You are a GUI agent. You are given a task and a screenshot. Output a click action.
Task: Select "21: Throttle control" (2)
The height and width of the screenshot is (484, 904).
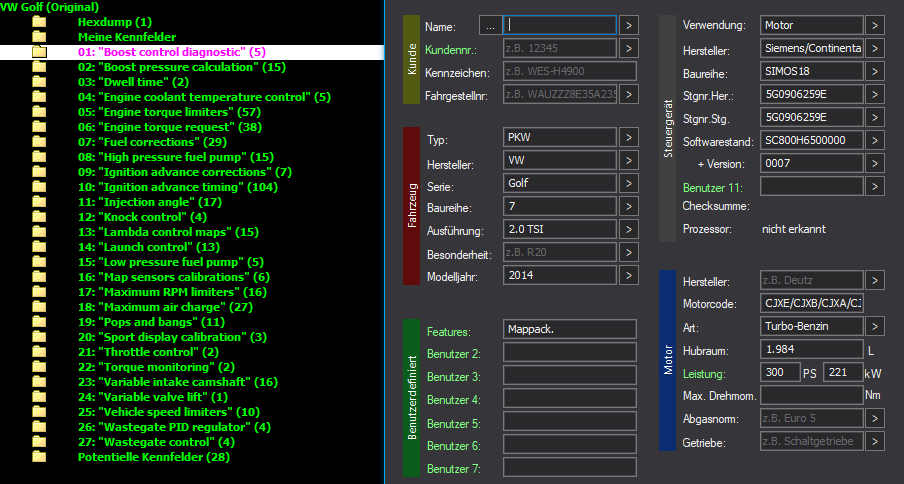coord(148,351)
